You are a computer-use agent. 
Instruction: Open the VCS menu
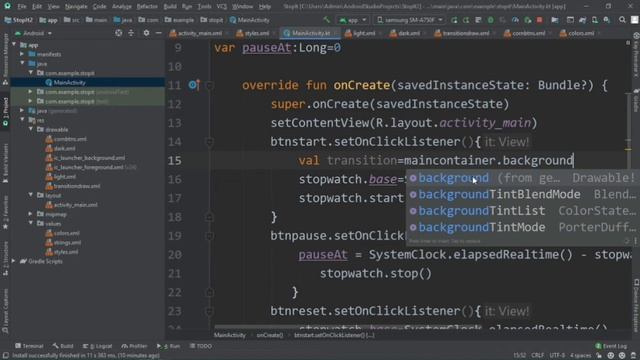click(x=222, y=6)
